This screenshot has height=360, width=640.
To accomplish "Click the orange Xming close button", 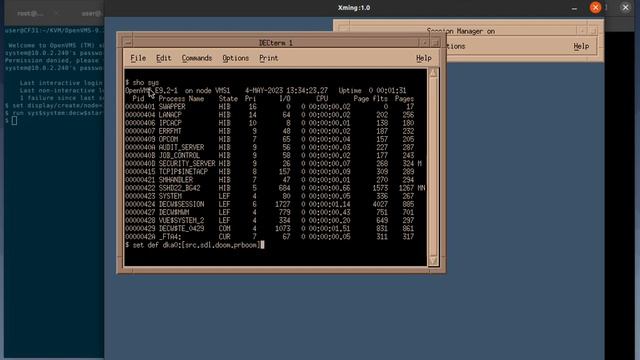I will 595,7.
